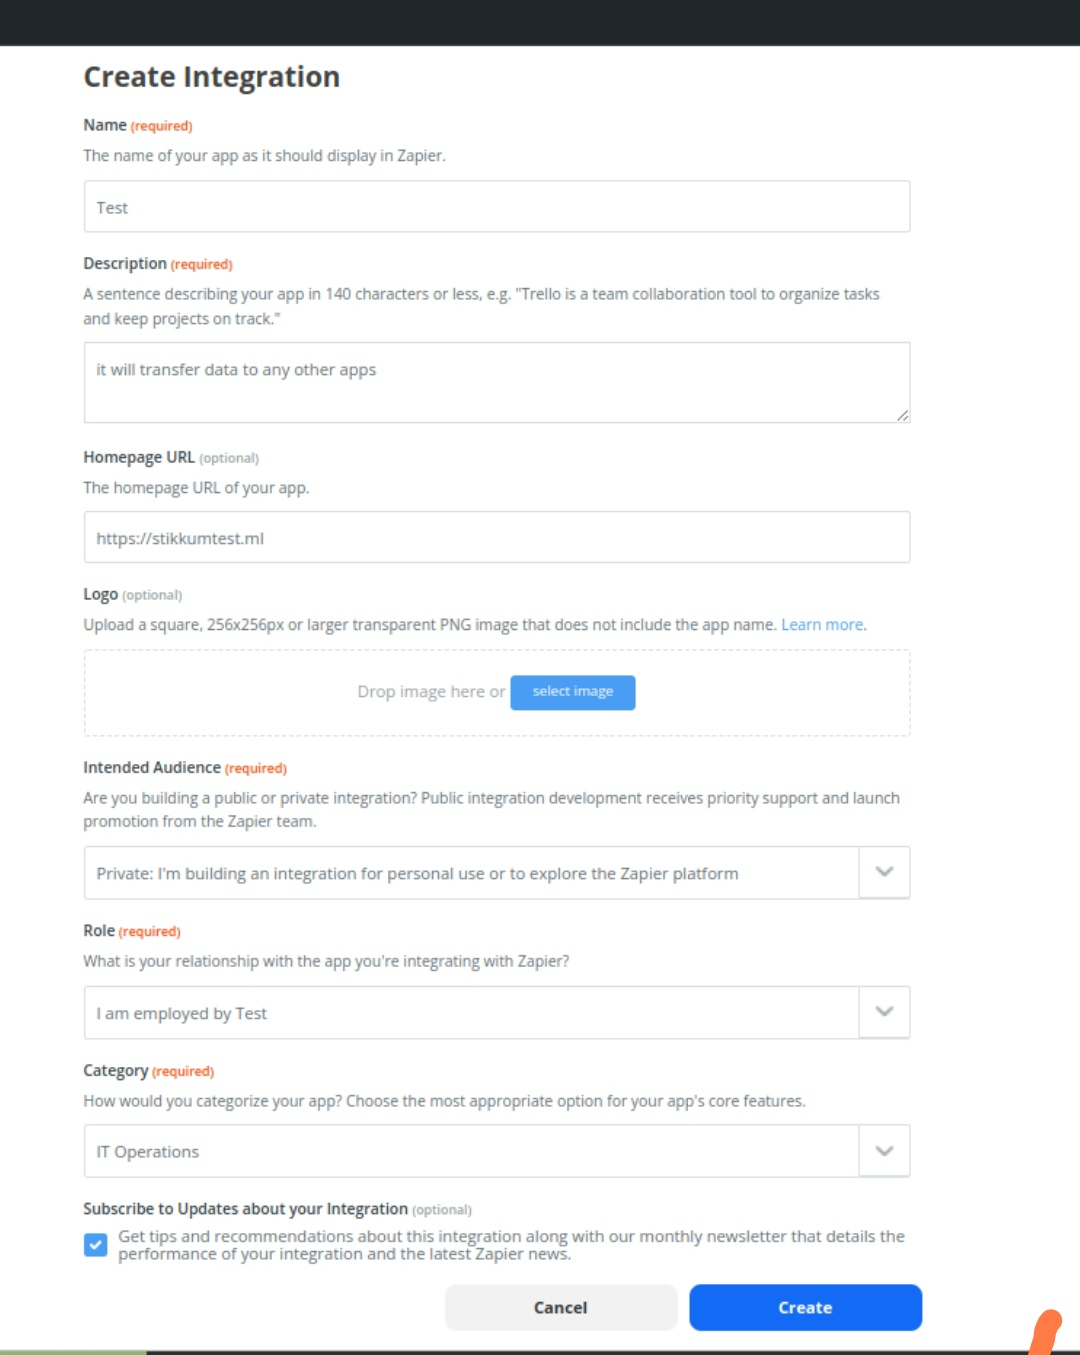Expand the Intended Audience chevron arrow
Image resolution: width=1080 pixels, height=1355 pixels.
[x=884, y=872]
